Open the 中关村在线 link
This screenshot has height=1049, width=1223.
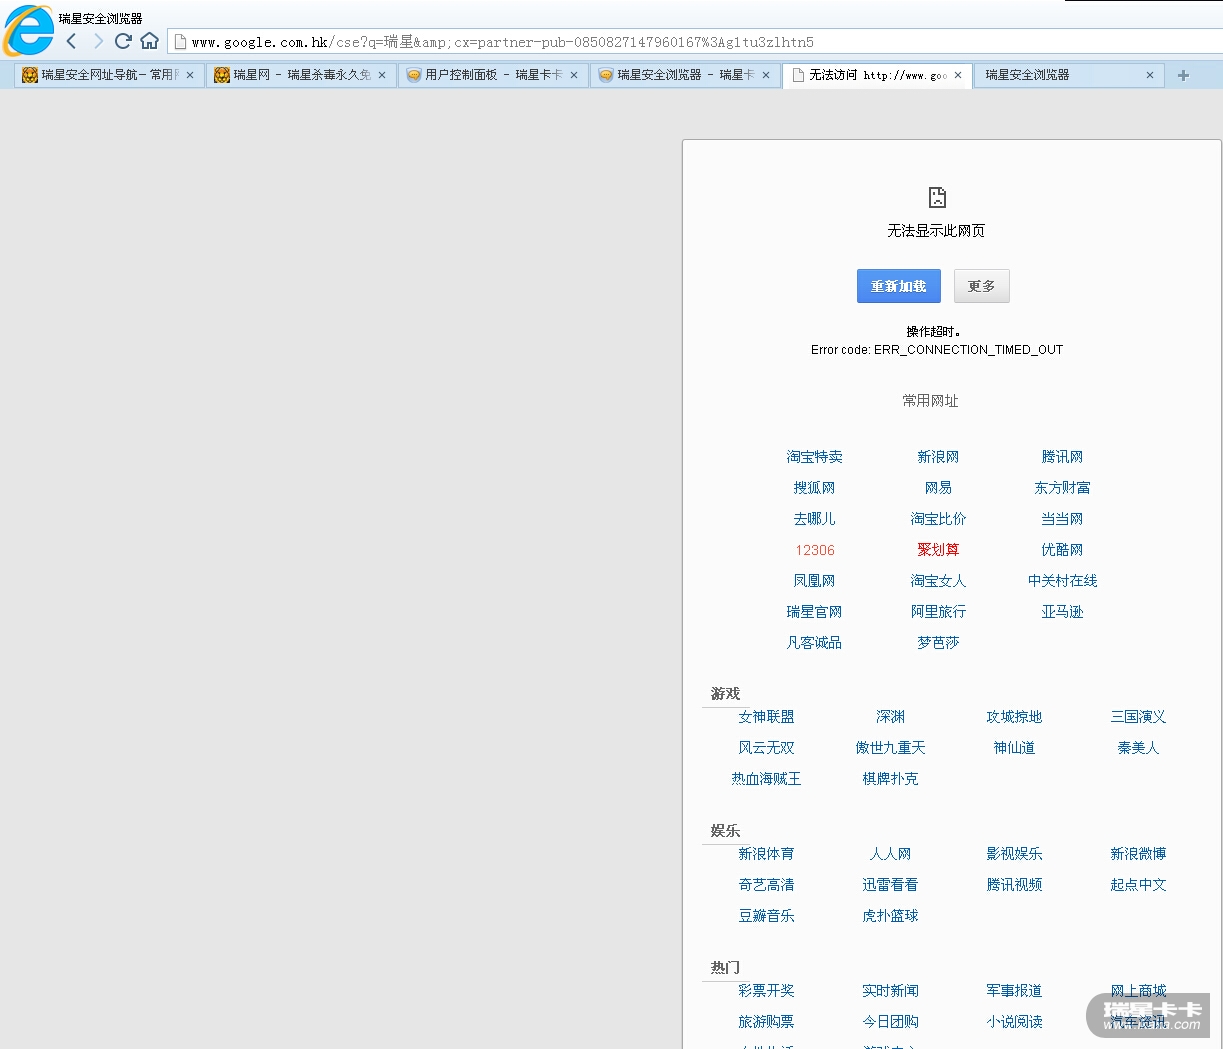tap(1062, 581)
